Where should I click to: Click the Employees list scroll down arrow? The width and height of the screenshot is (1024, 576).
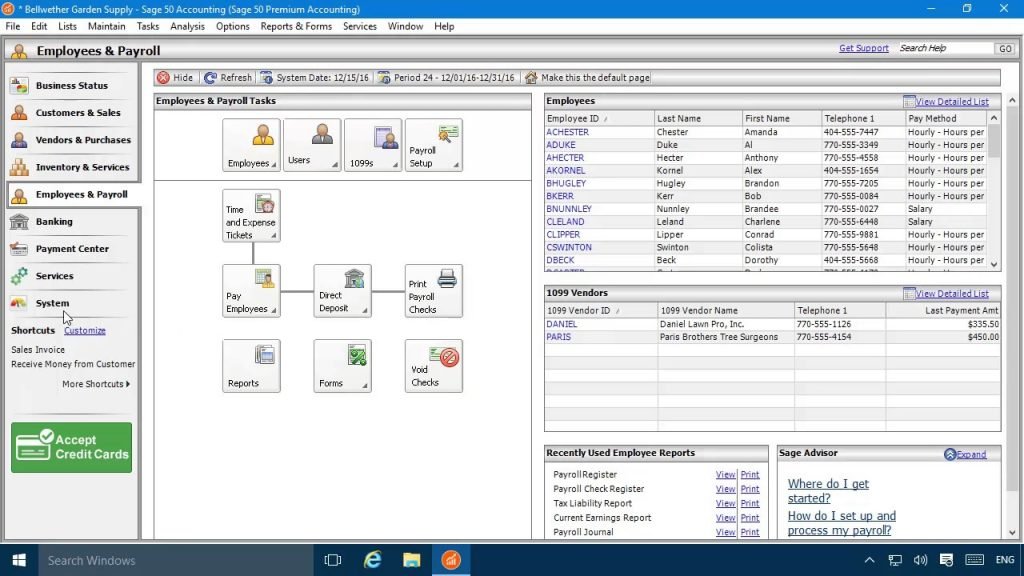pos(994,264)
